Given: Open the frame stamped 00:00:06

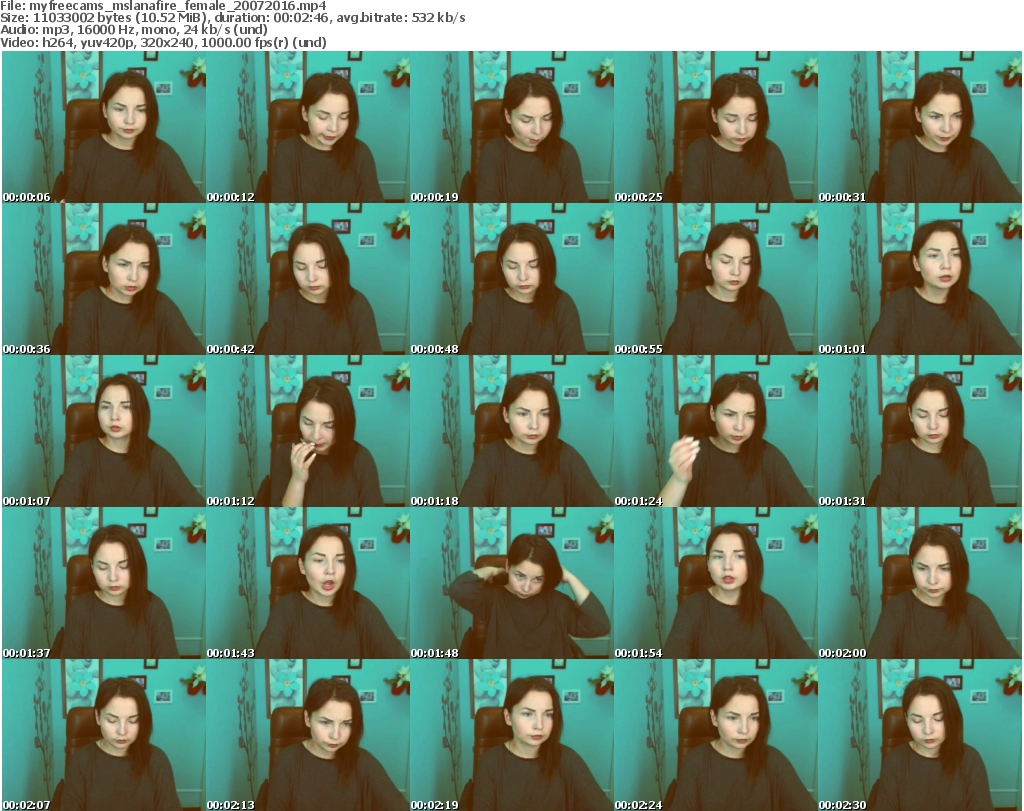Looking at the screenshot, I should [x=104, y=127].
